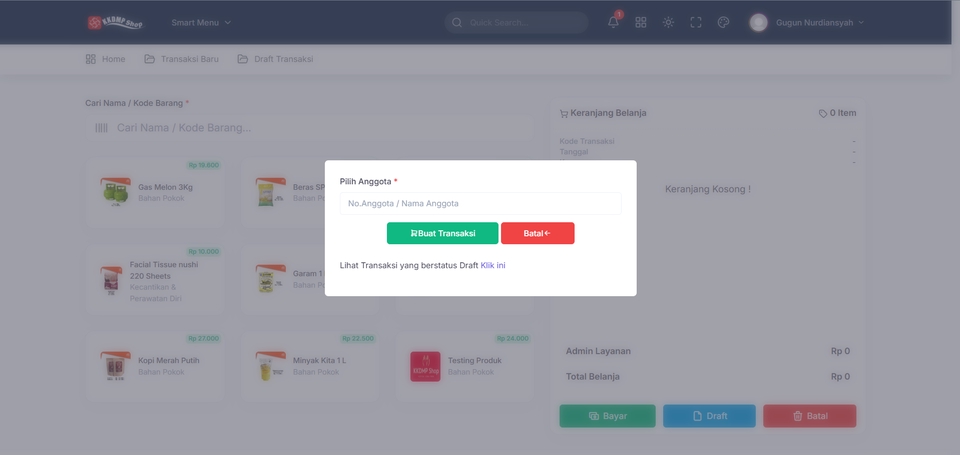Click the Rp 10.000 price tag
The width and height of the screenshot is (960, 455).
pos(203,251)
